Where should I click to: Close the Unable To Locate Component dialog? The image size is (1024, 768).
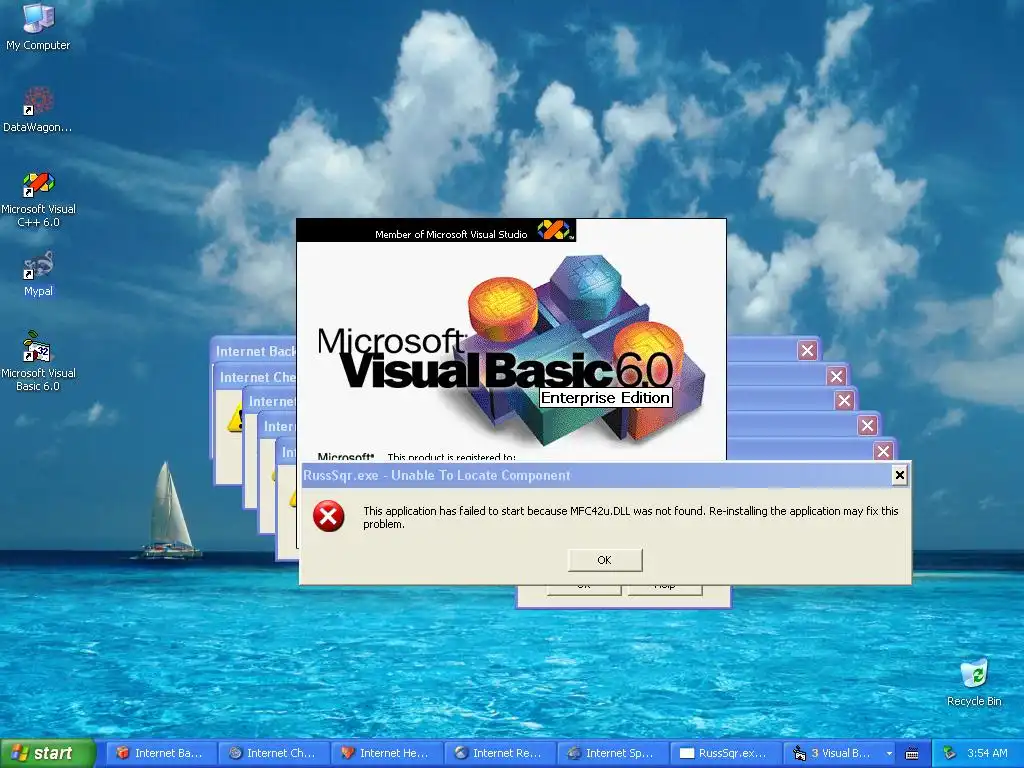(x=899, y=475)
